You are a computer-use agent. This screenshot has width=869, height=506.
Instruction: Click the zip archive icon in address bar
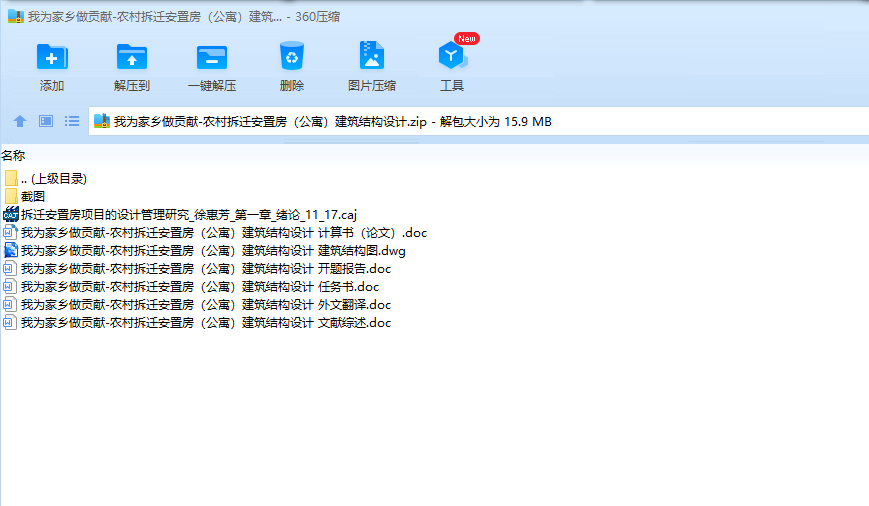[x=101, y=121]
